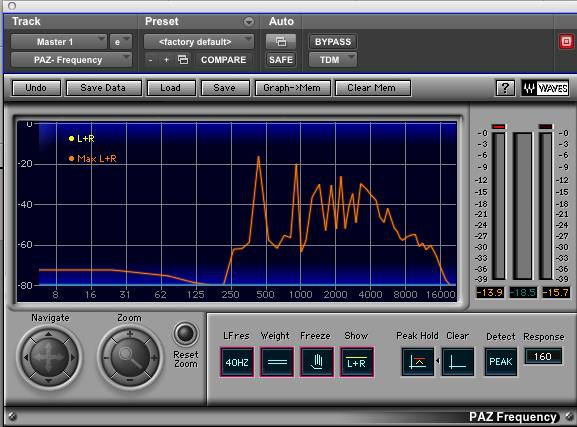
Task: Click the Track header label
Action: pos(26,21)
